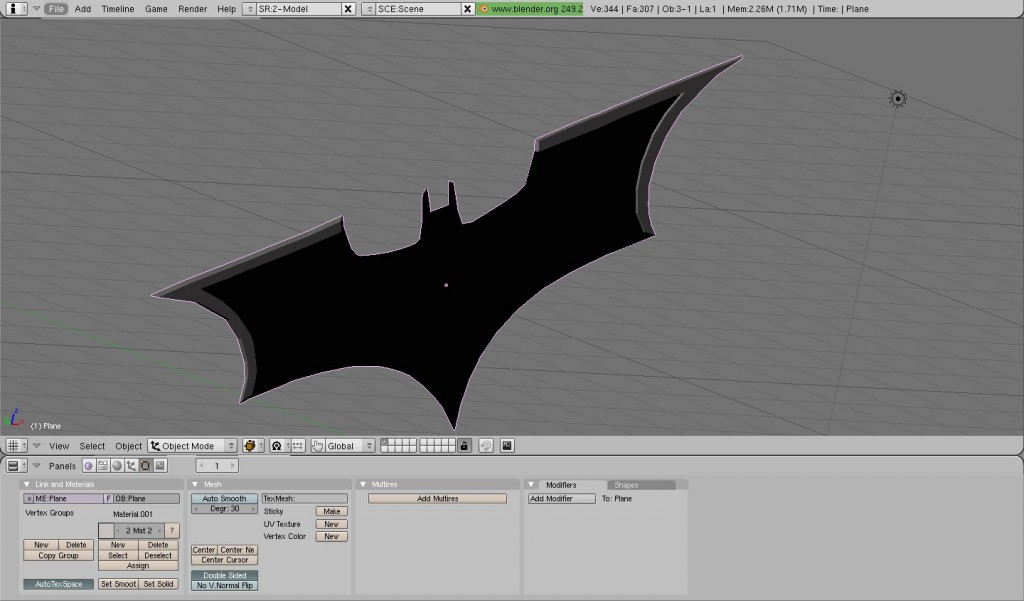Enable AutoTexSpace in Link and Materials
This screenshot has width=1024, height=601.
pyautogui.click(x=57, y=583)
